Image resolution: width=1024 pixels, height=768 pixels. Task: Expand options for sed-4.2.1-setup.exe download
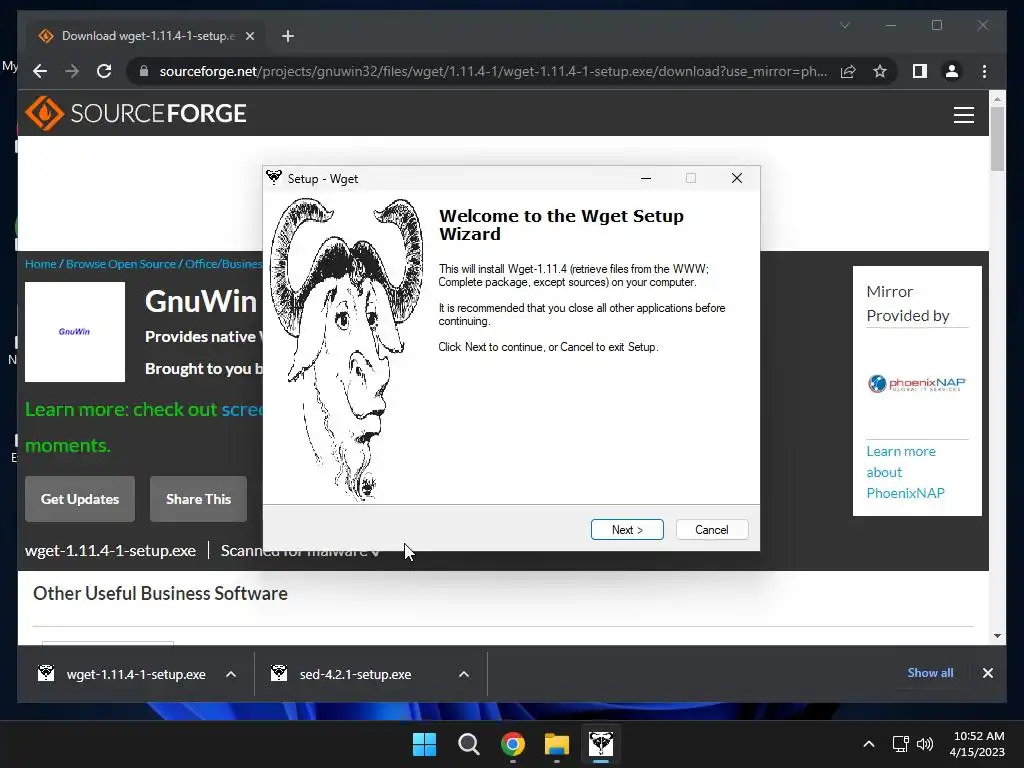point(464,674)
